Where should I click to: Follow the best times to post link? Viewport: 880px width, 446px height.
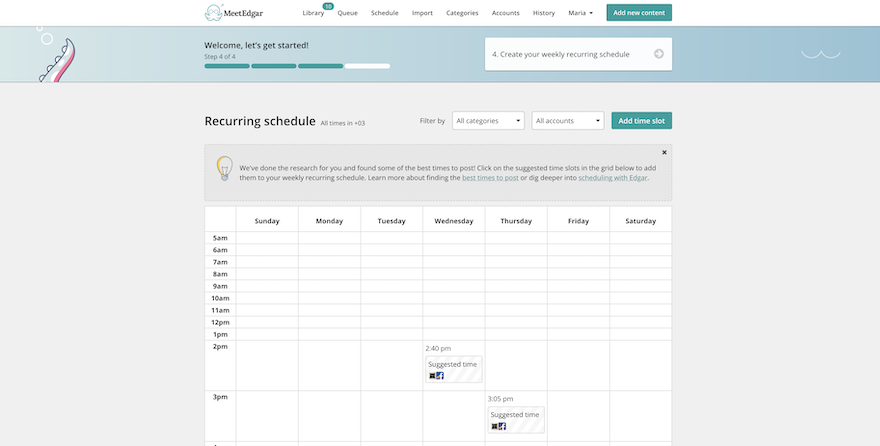(491, 178)
